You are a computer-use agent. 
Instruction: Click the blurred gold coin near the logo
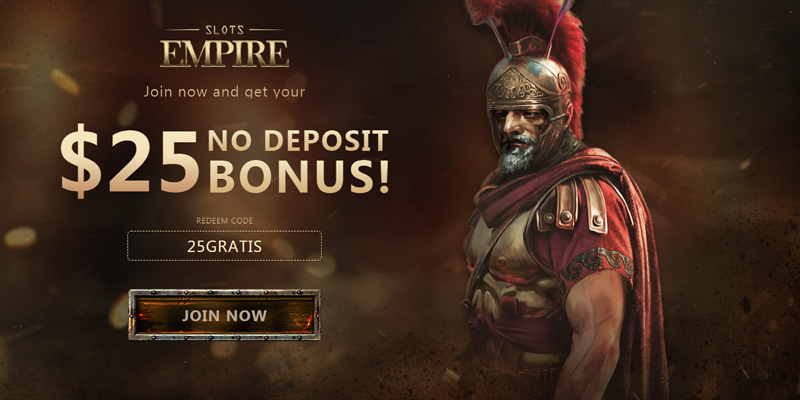tap(65, 82)
